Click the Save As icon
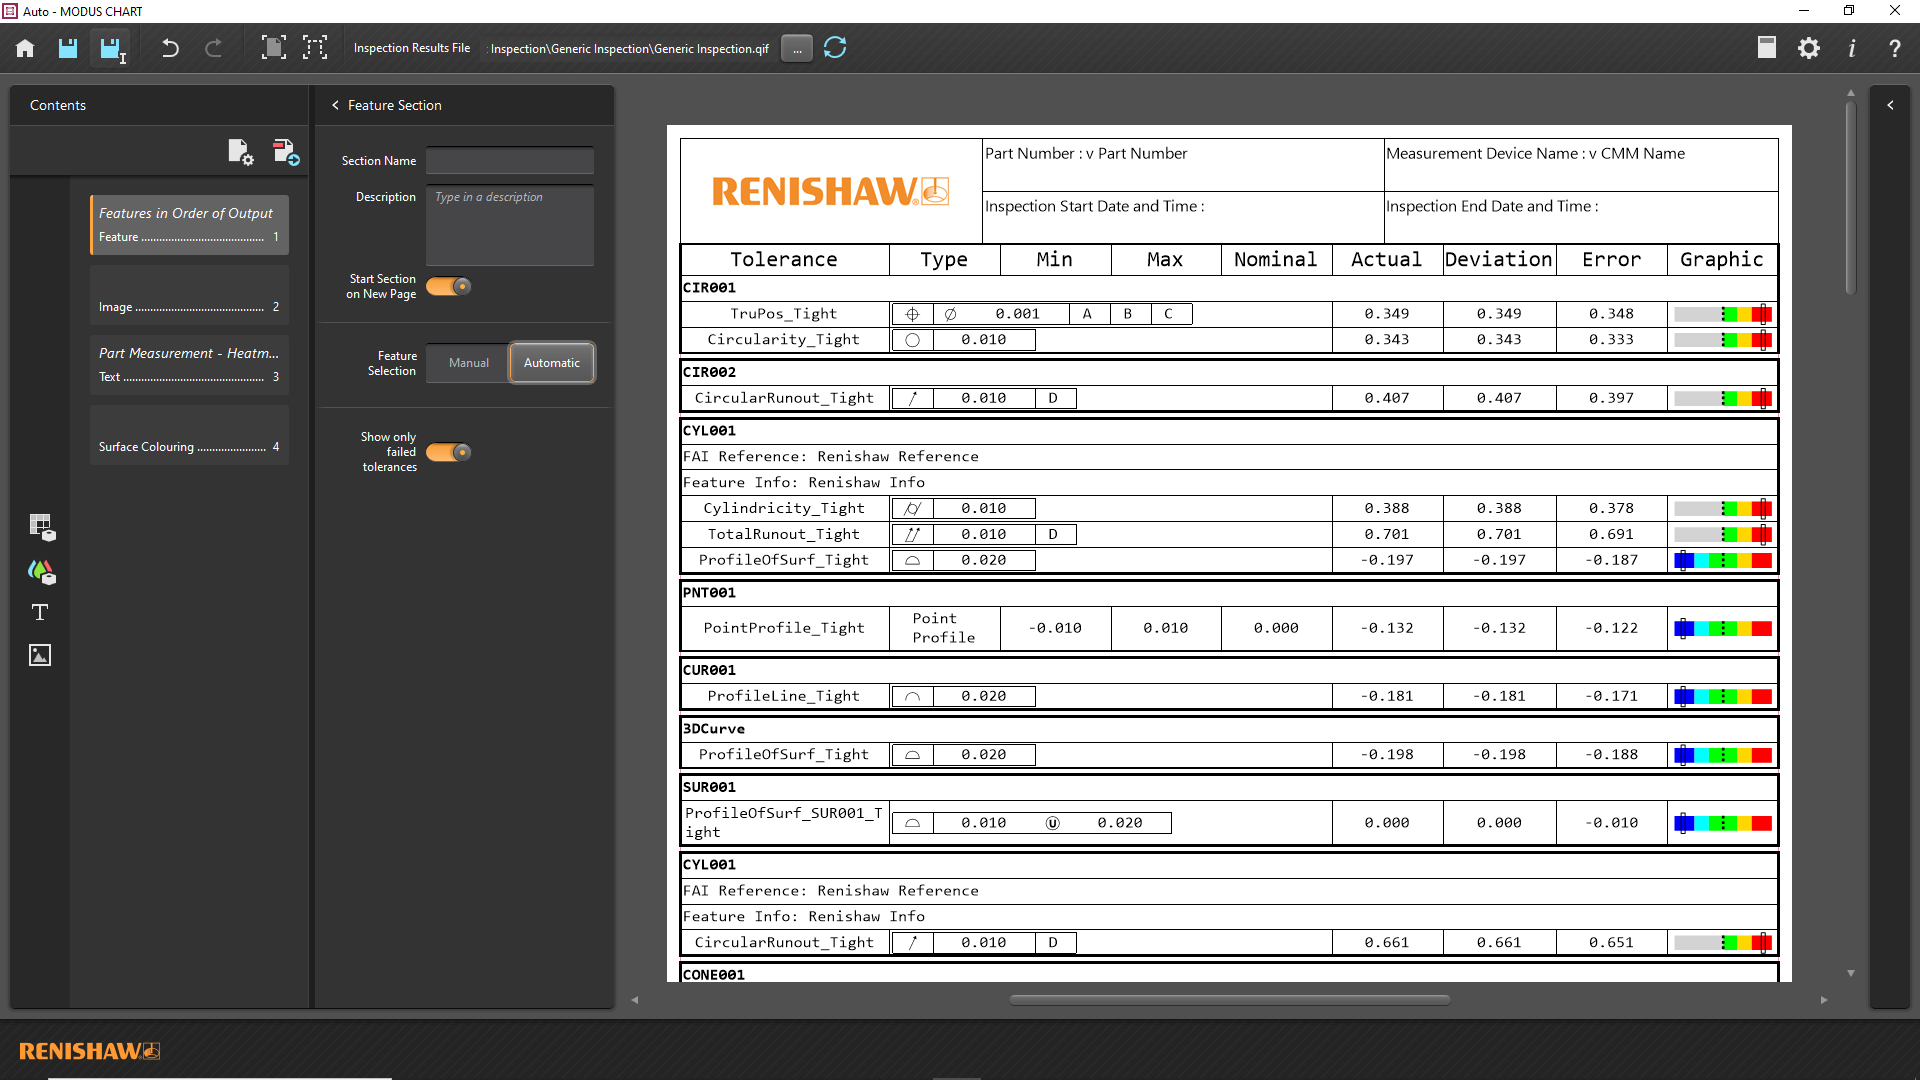This screenshot has height=1080, width=1920. (x=111, y=48)
